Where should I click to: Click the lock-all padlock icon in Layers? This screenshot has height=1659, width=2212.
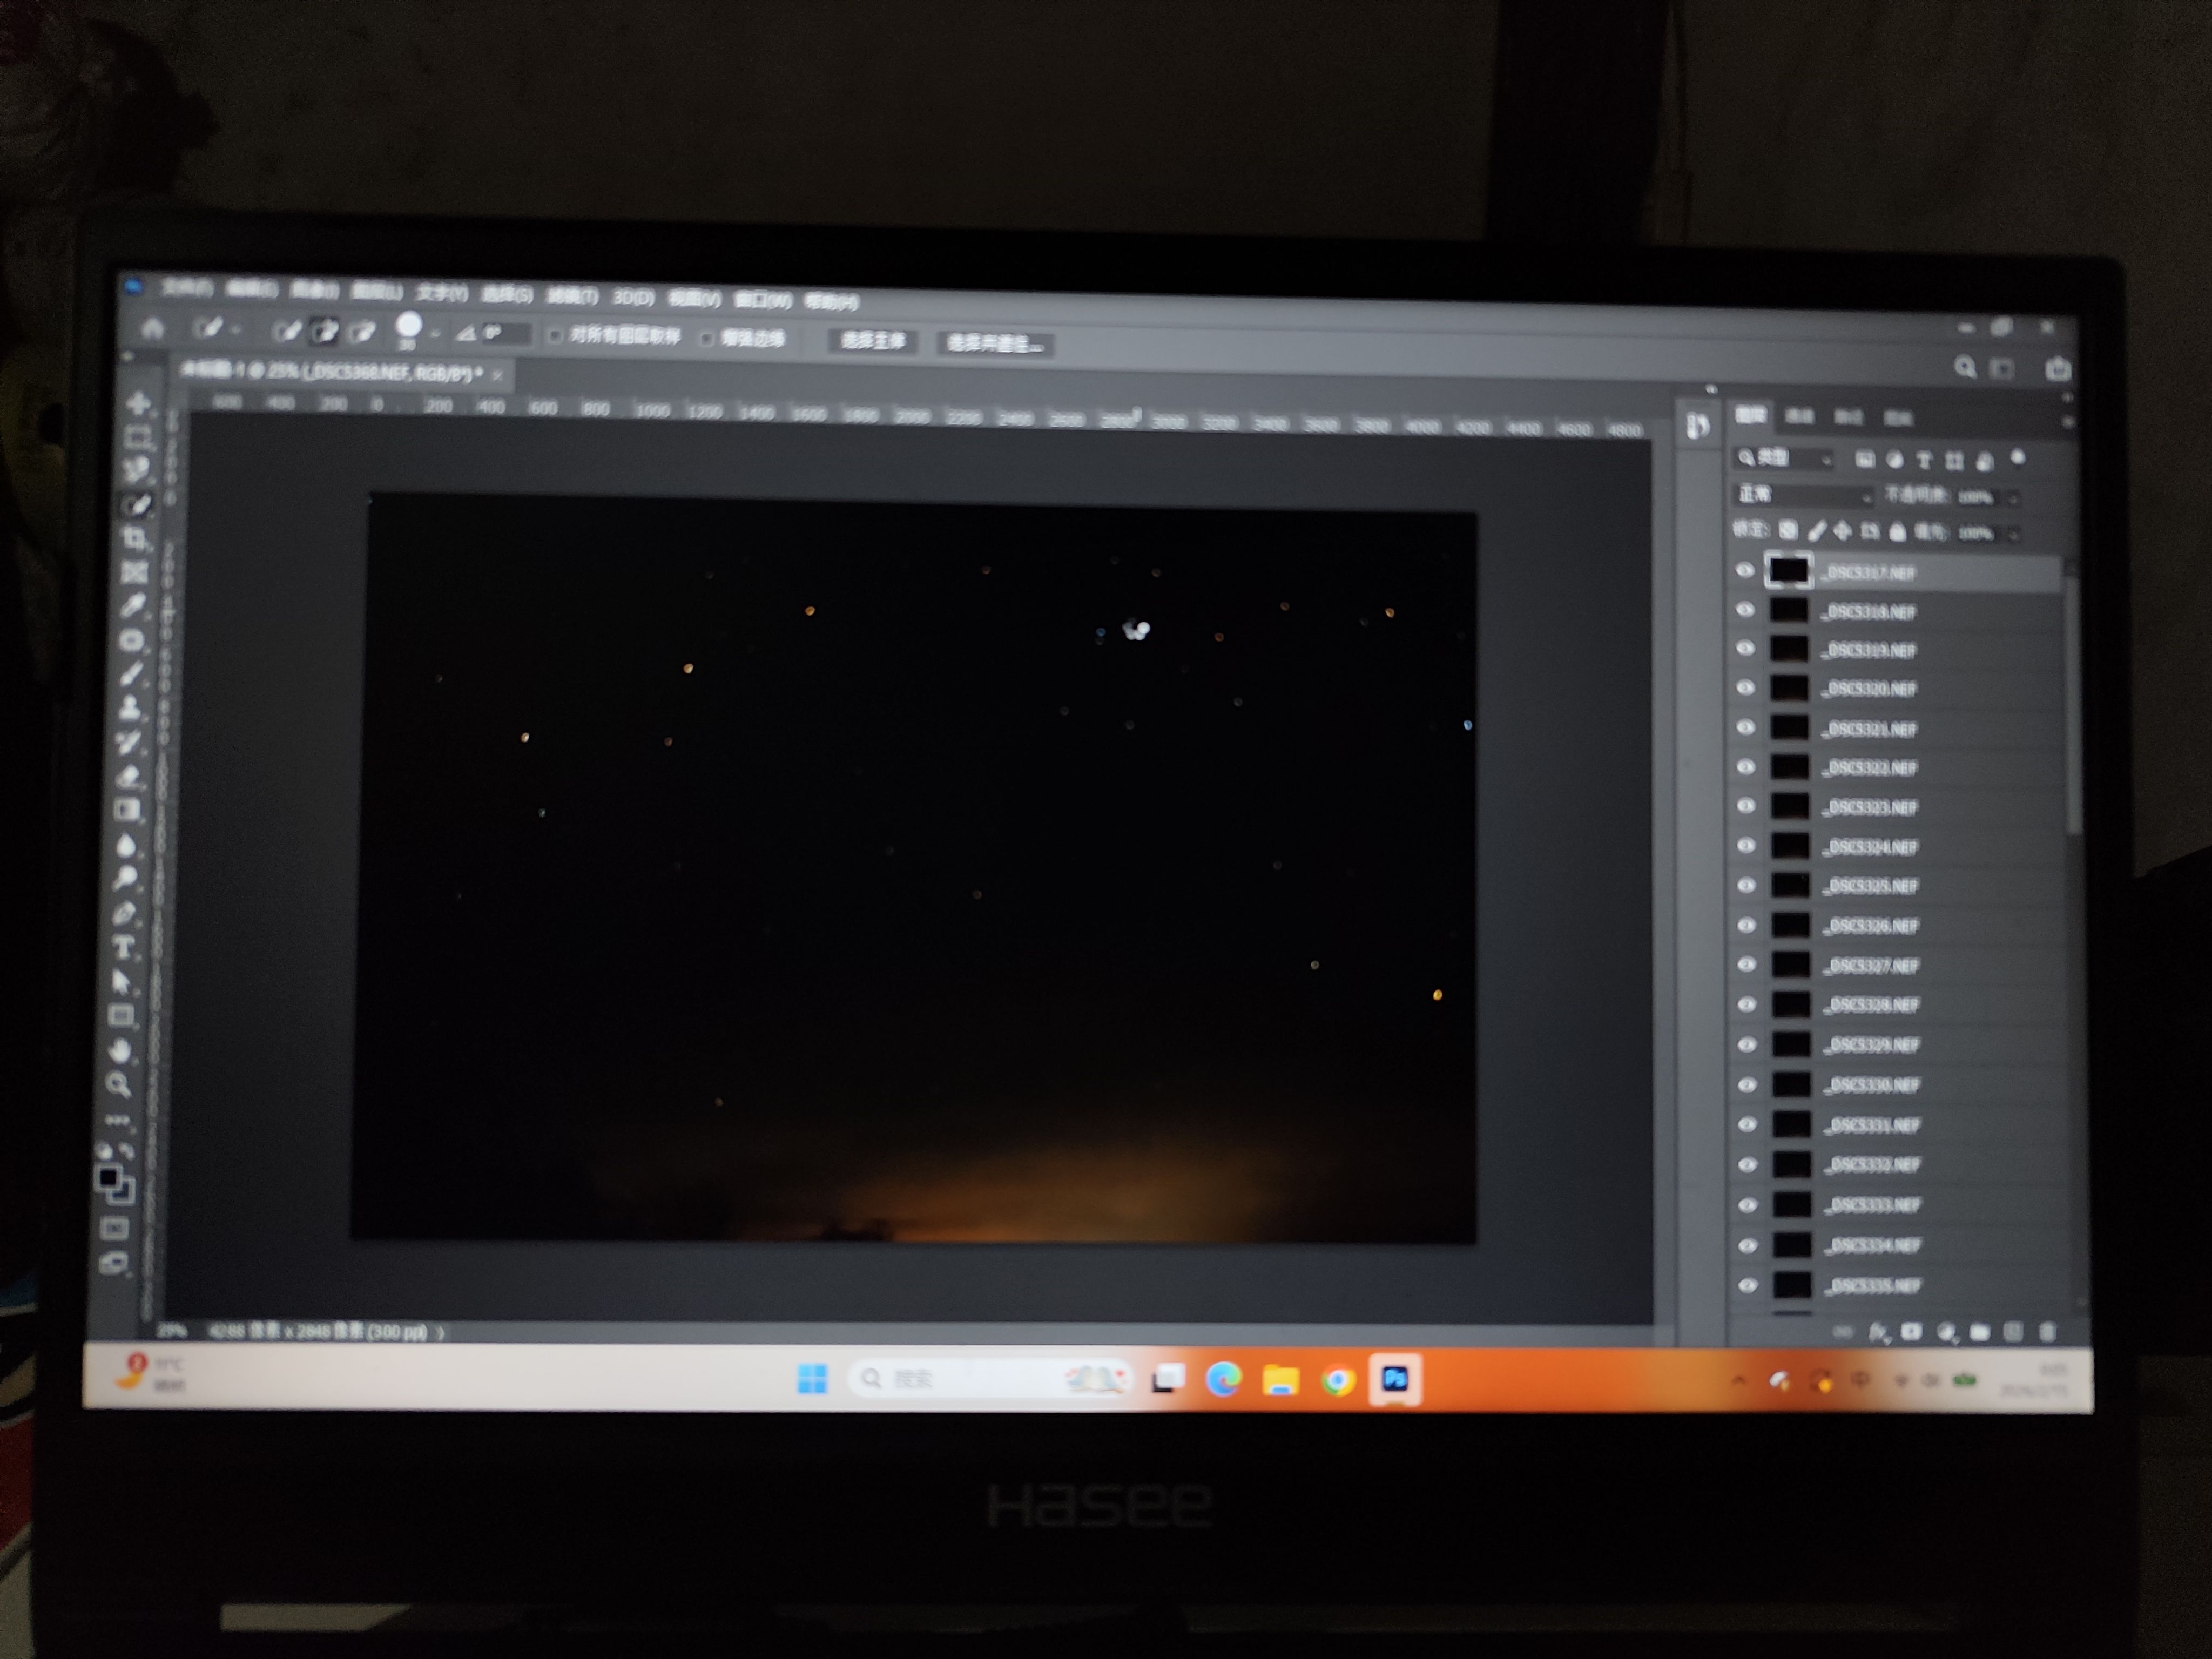[1897, 532]
